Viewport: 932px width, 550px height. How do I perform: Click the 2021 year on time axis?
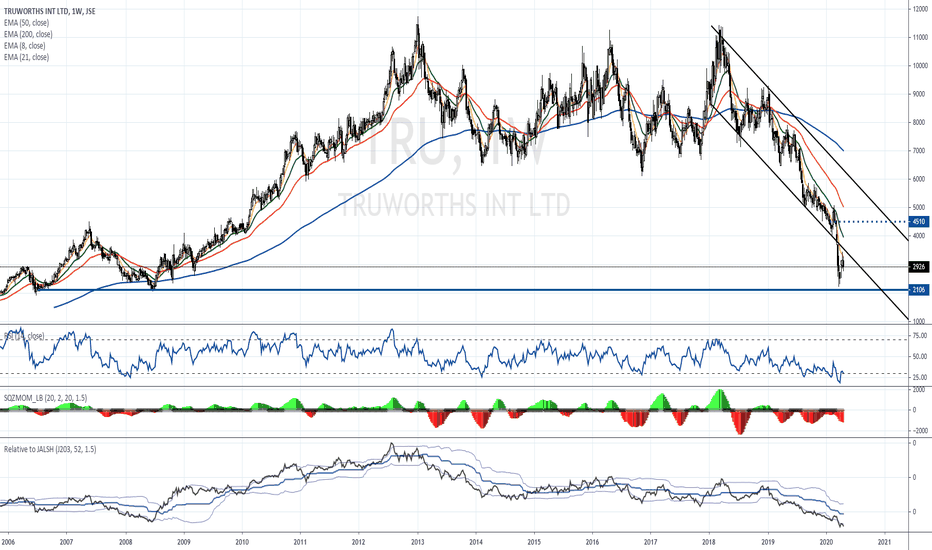point(884,542)
